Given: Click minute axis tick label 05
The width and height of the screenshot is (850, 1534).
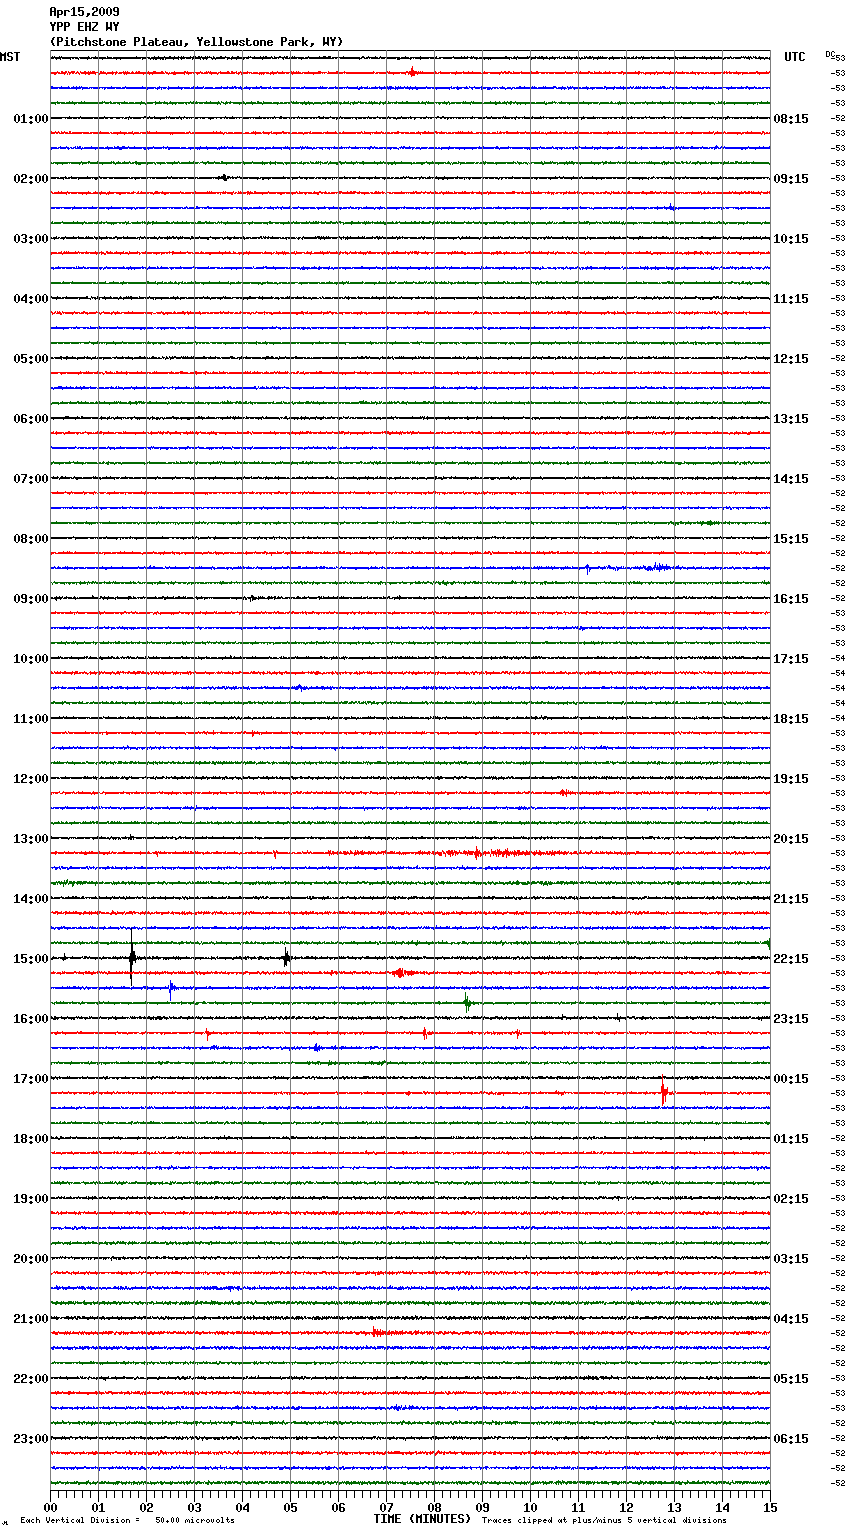Looking at the screenshot, I should [290, 1507].
